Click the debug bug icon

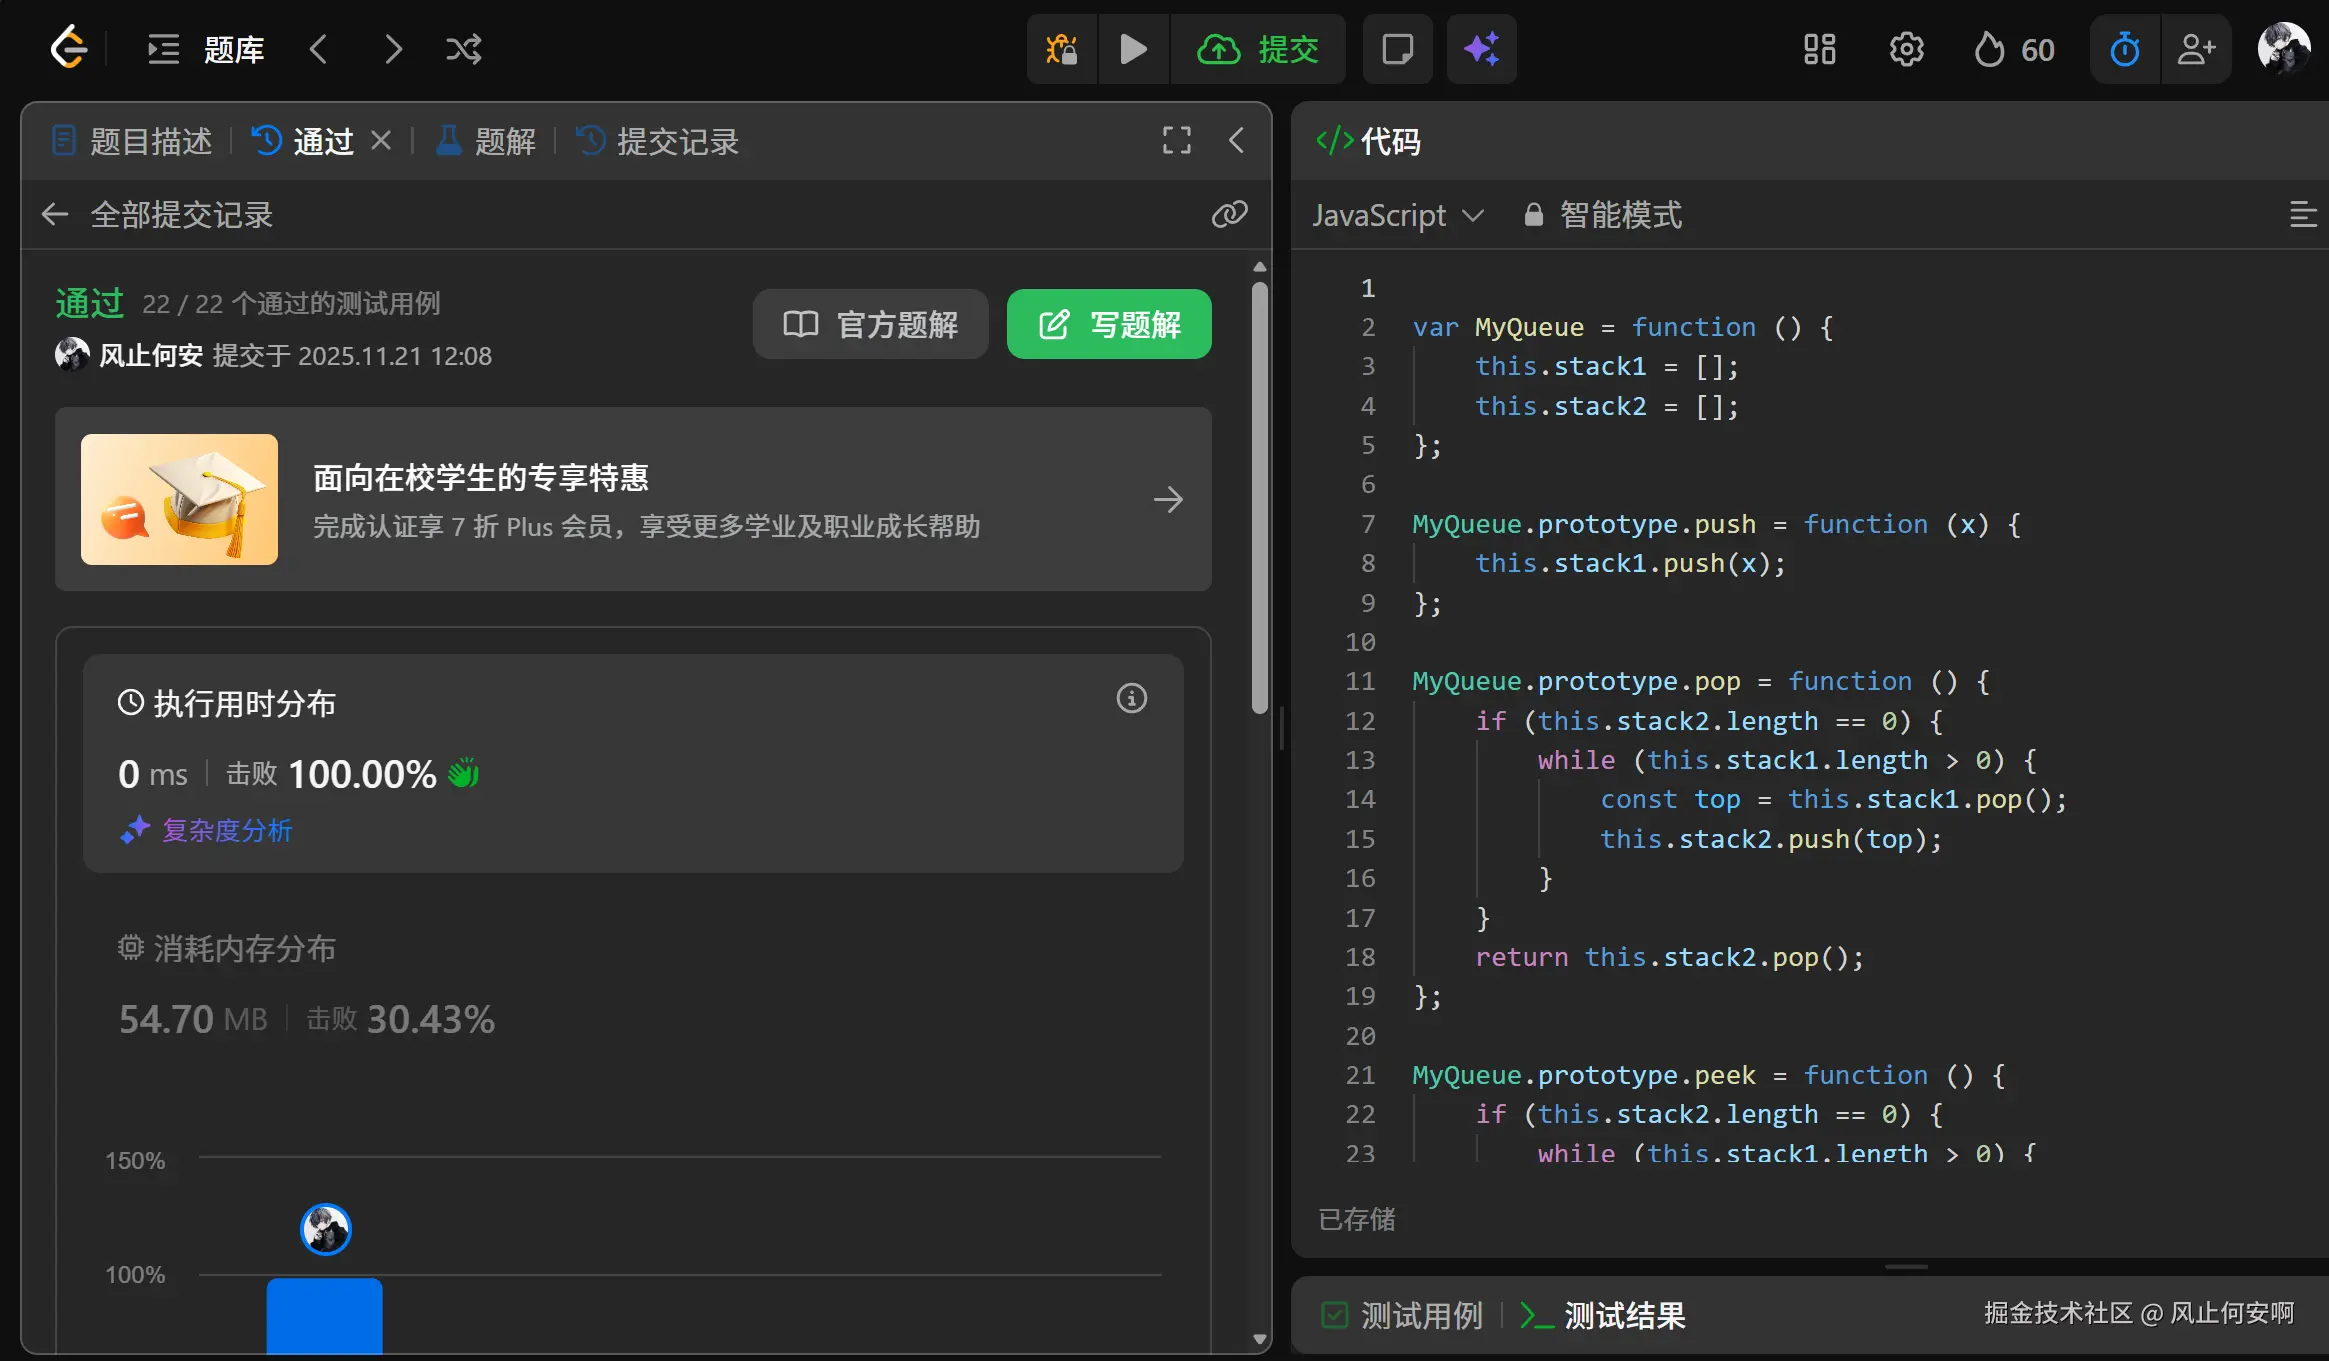[1061, 49]
